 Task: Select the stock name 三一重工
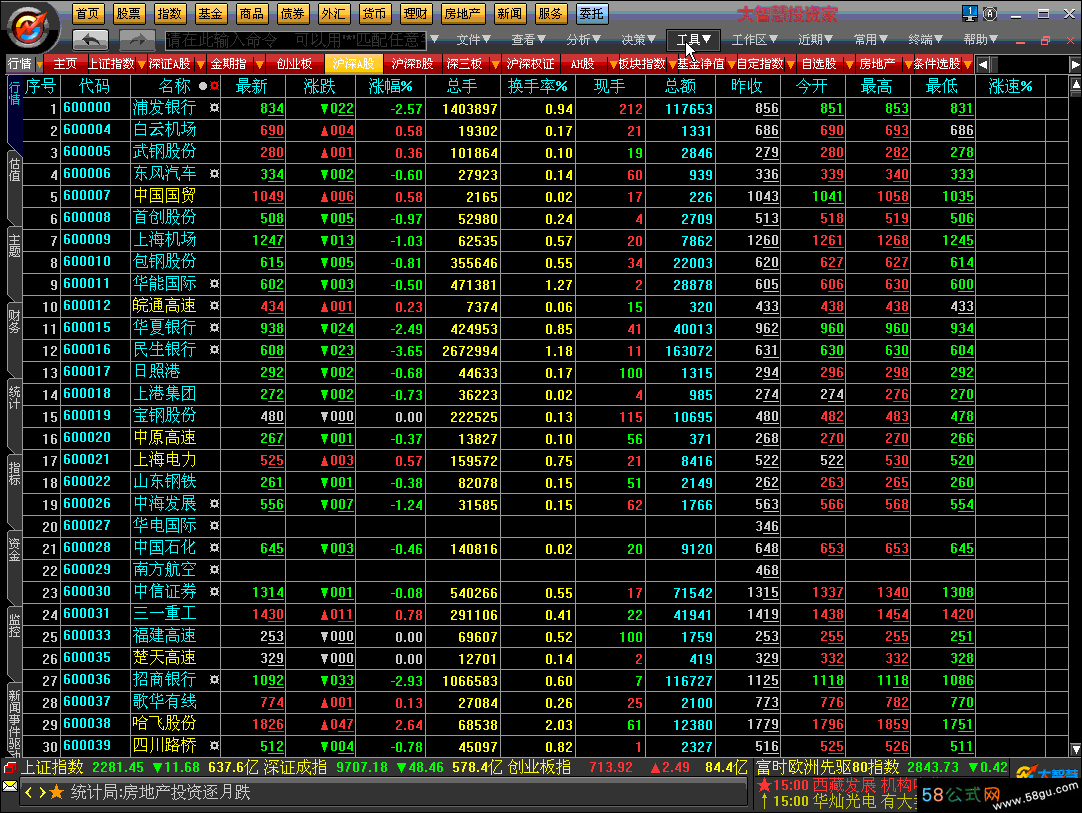click(x=164, y=614)
